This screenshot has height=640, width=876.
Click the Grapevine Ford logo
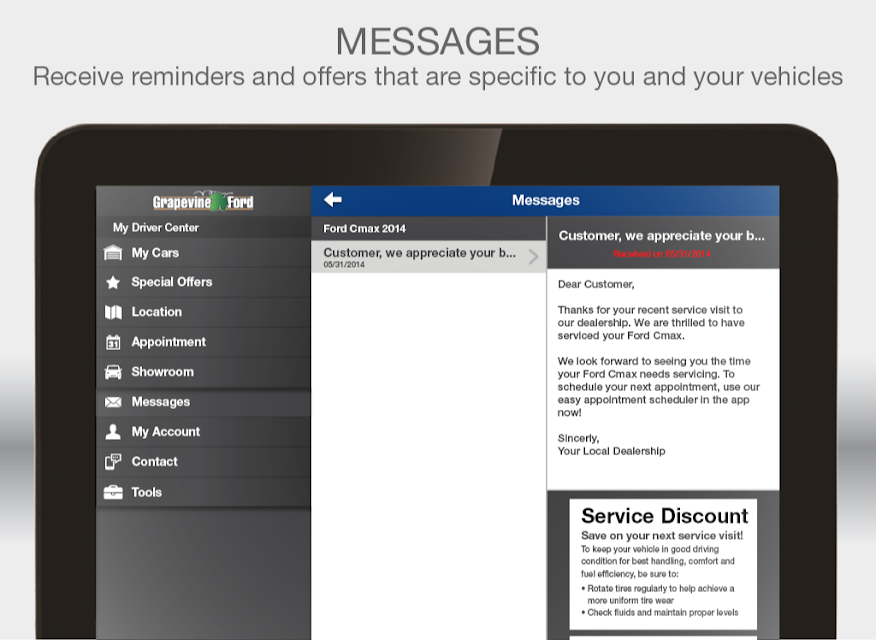click(203, 201)
